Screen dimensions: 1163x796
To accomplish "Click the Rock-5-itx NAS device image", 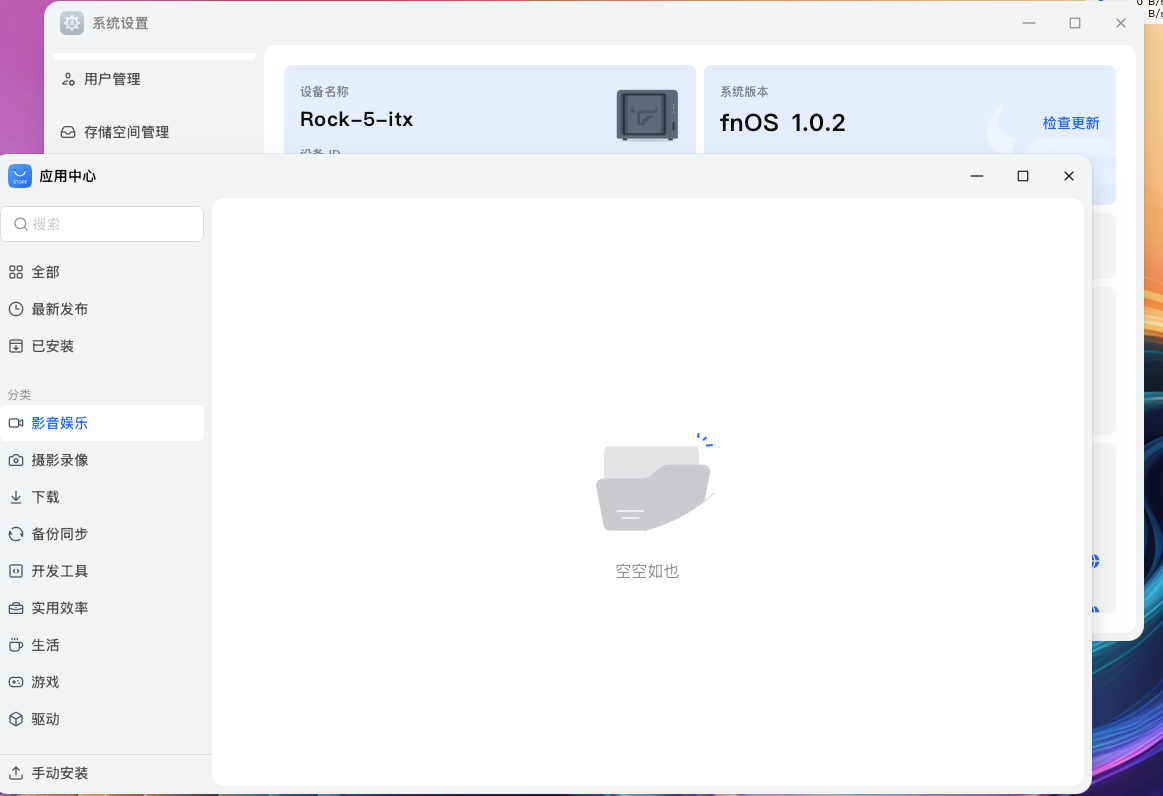I will (x=647, y=115).
